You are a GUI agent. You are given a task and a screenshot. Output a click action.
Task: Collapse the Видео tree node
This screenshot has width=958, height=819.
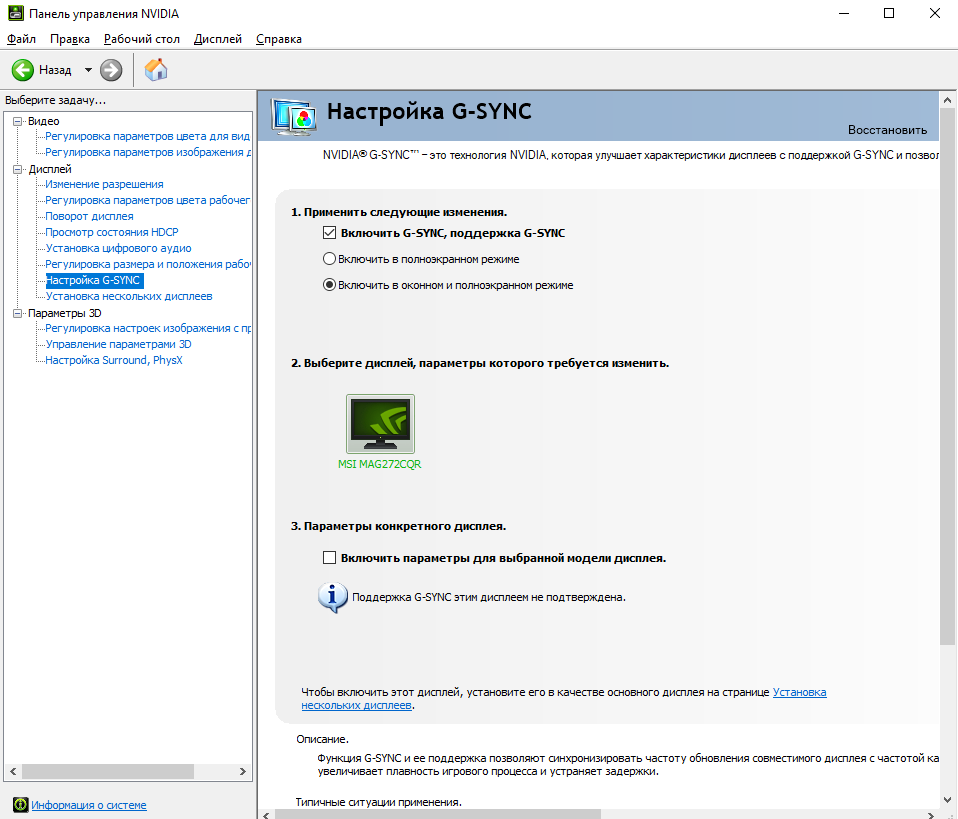18,121
